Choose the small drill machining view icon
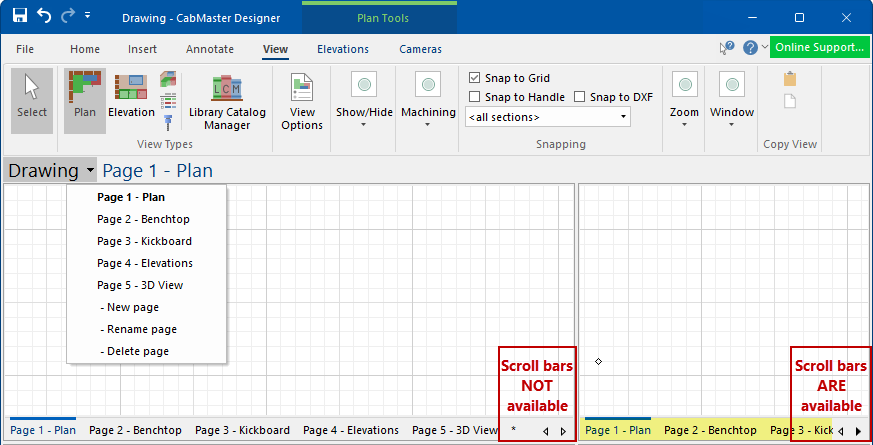873x445 pixels. tap(168, 123)
